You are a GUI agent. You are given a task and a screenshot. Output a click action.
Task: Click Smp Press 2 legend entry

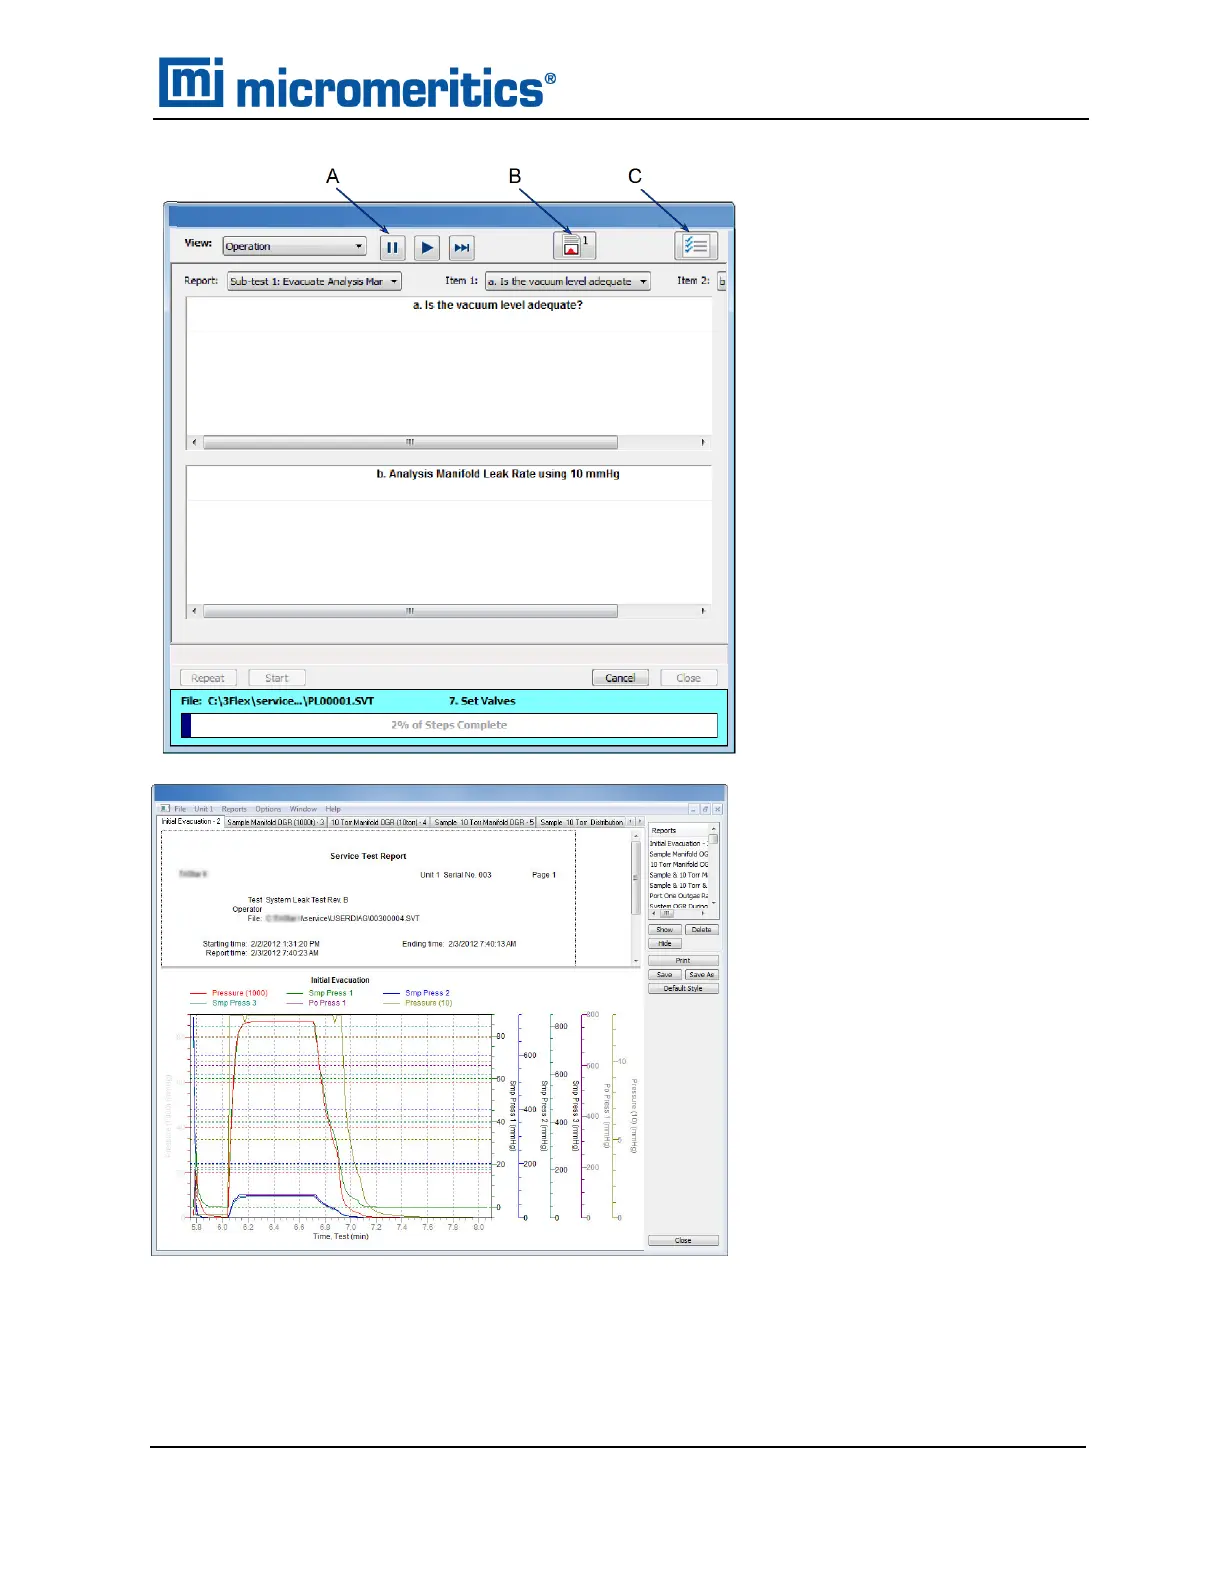point(417,993)
